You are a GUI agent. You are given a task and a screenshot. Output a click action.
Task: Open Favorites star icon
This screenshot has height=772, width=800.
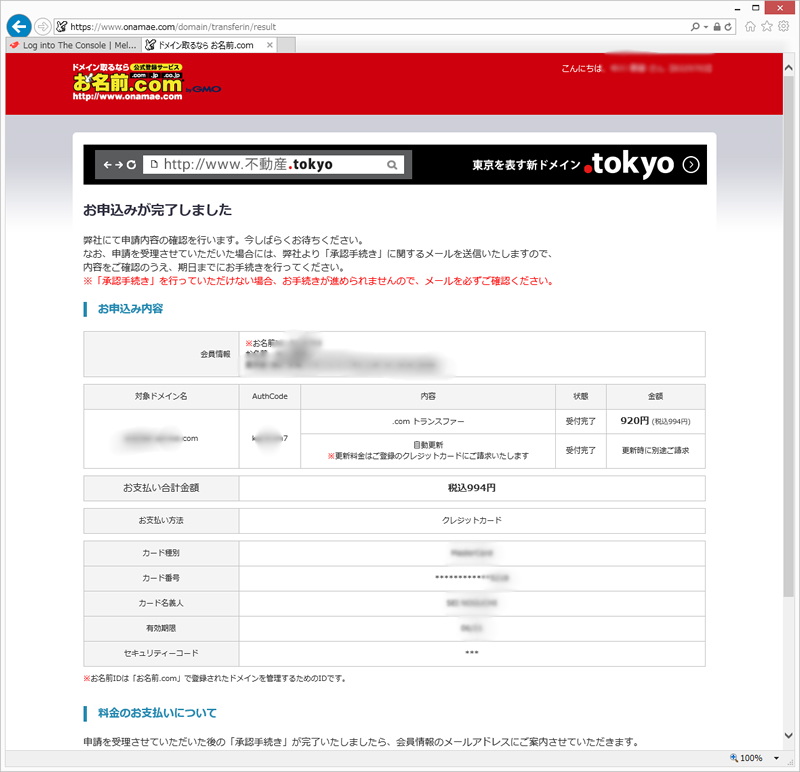[767, 27]
